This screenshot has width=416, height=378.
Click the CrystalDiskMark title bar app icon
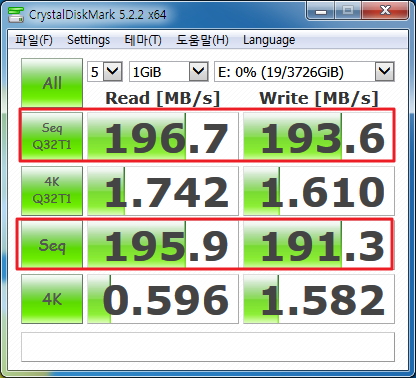[16, 14]
